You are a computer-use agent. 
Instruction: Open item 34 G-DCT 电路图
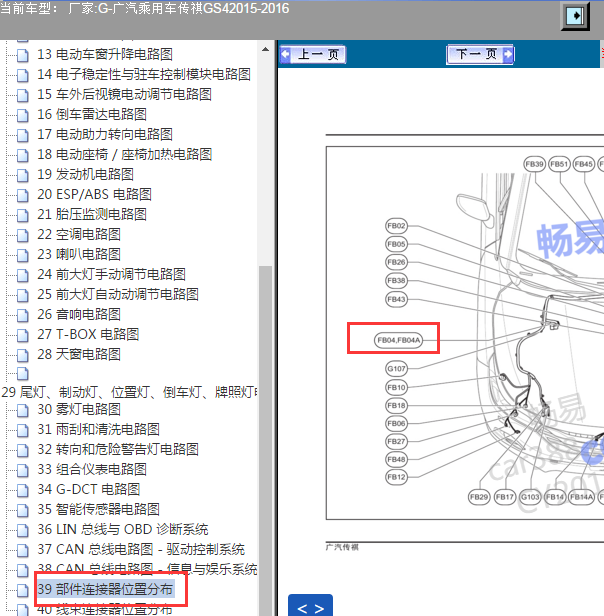pos(89,490)
